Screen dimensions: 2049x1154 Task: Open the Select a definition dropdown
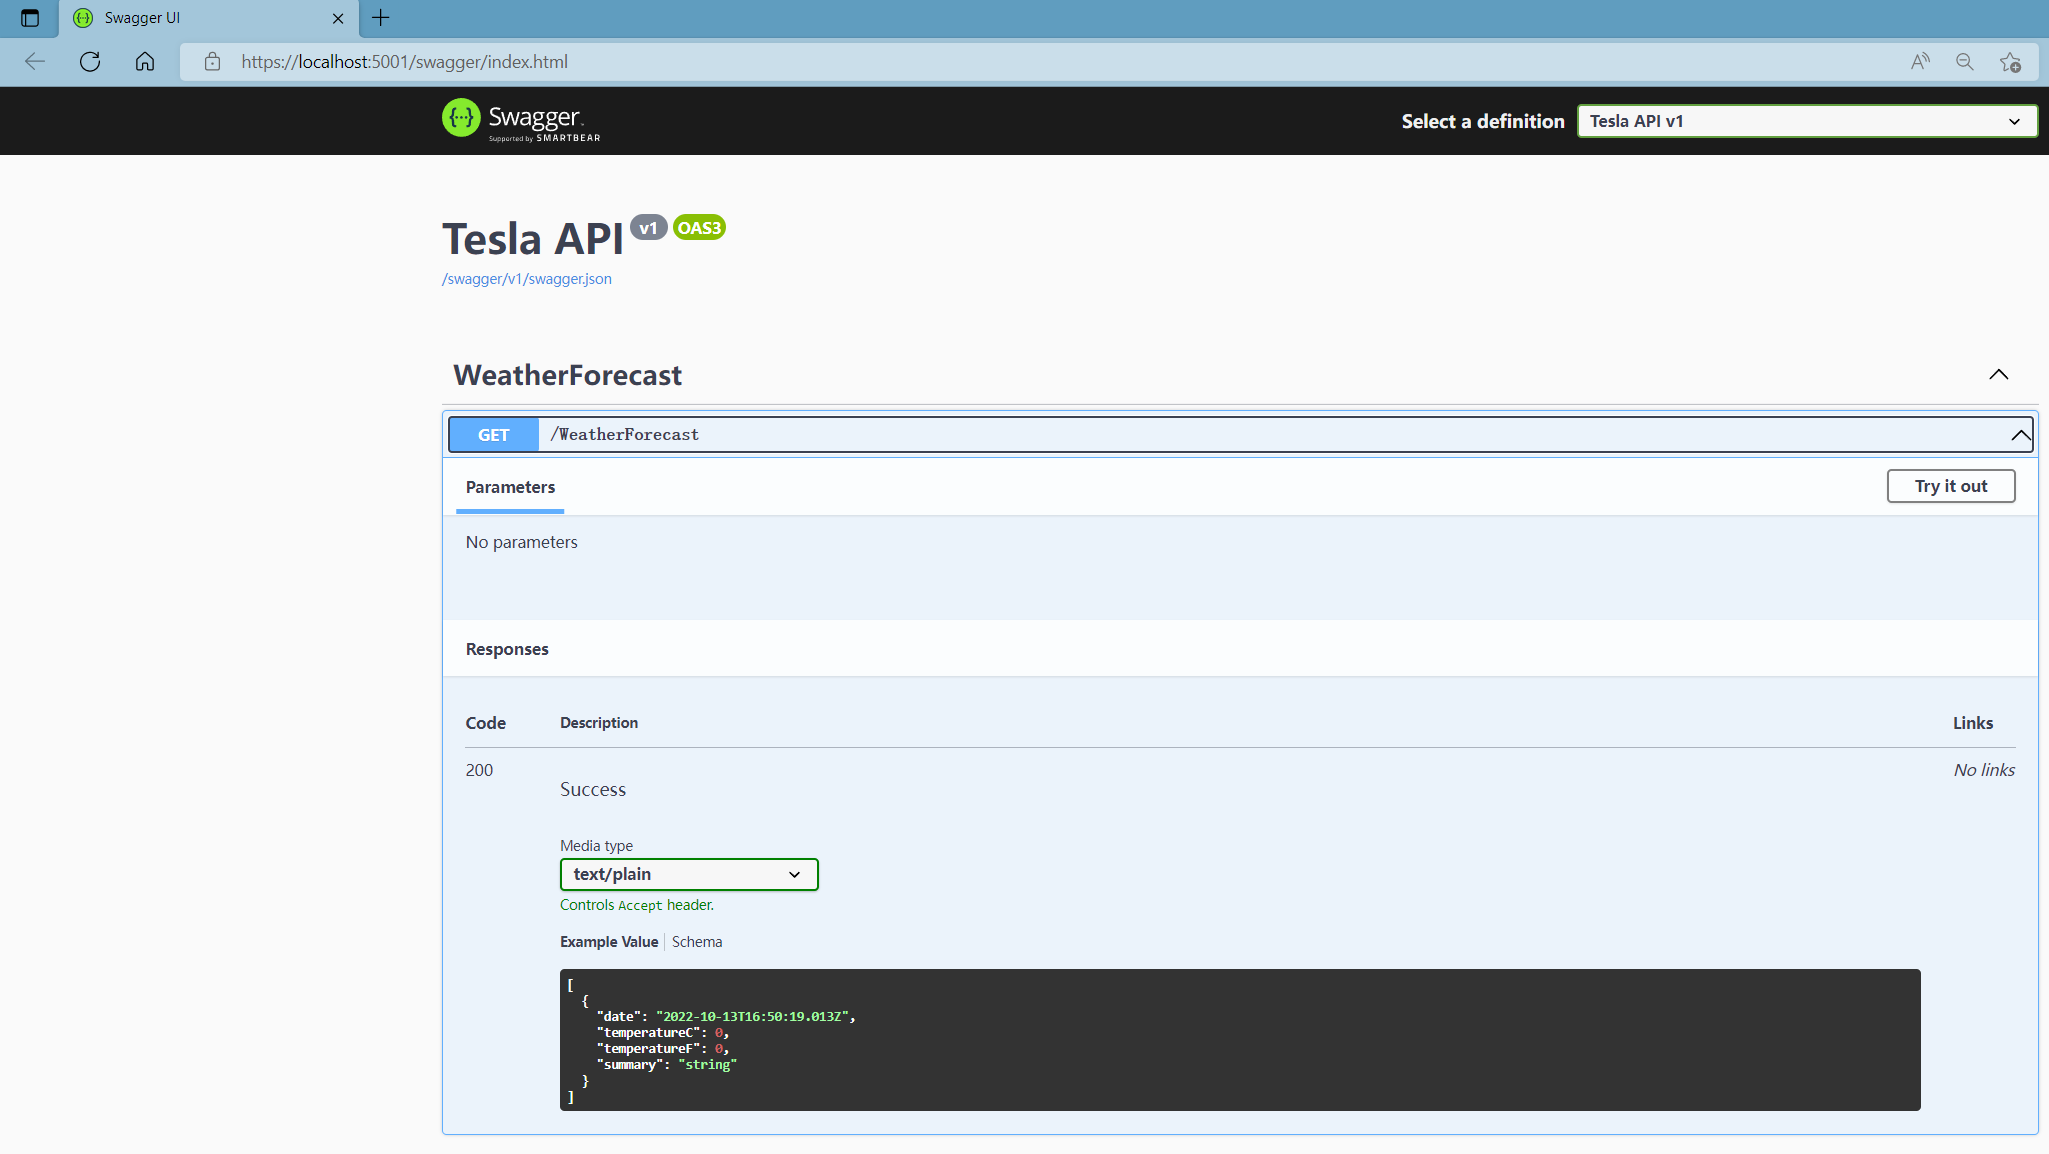point(1806,121)
